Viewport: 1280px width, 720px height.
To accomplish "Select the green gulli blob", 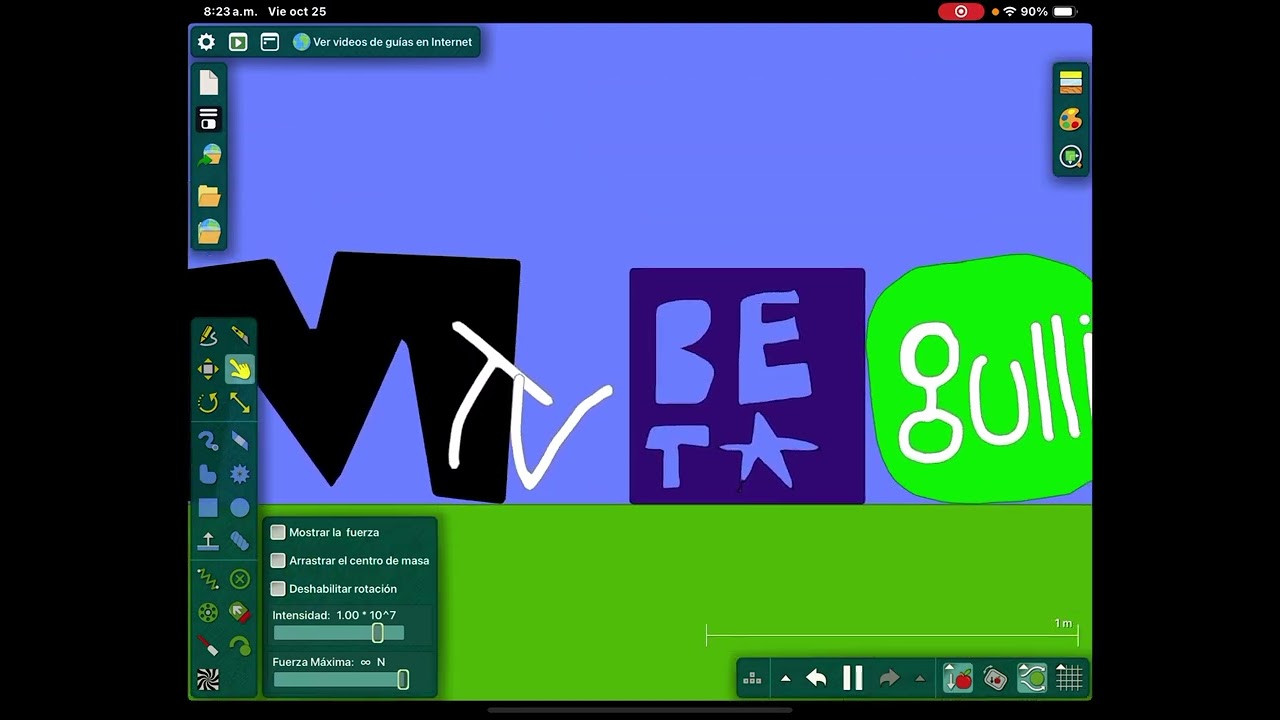I will [x=979, y=378].
